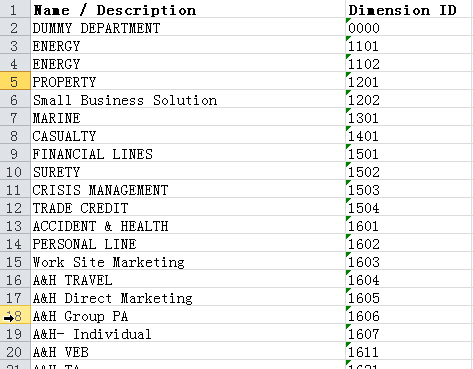Select the MARINE cell
The height and width of the screenshot is (369, 473).
tap(188, 118)
